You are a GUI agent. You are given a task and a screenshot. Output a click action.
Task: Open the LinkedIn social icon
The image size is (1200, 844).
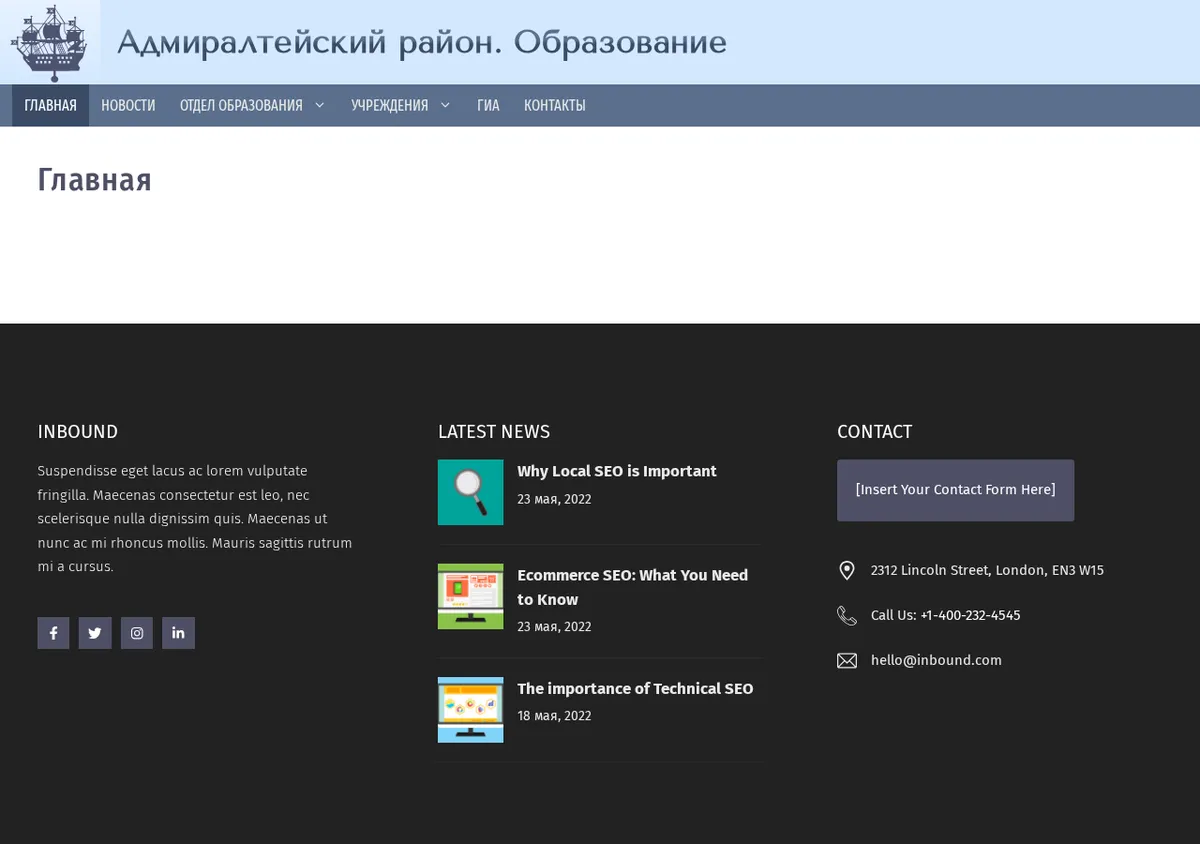coord(179,633)
